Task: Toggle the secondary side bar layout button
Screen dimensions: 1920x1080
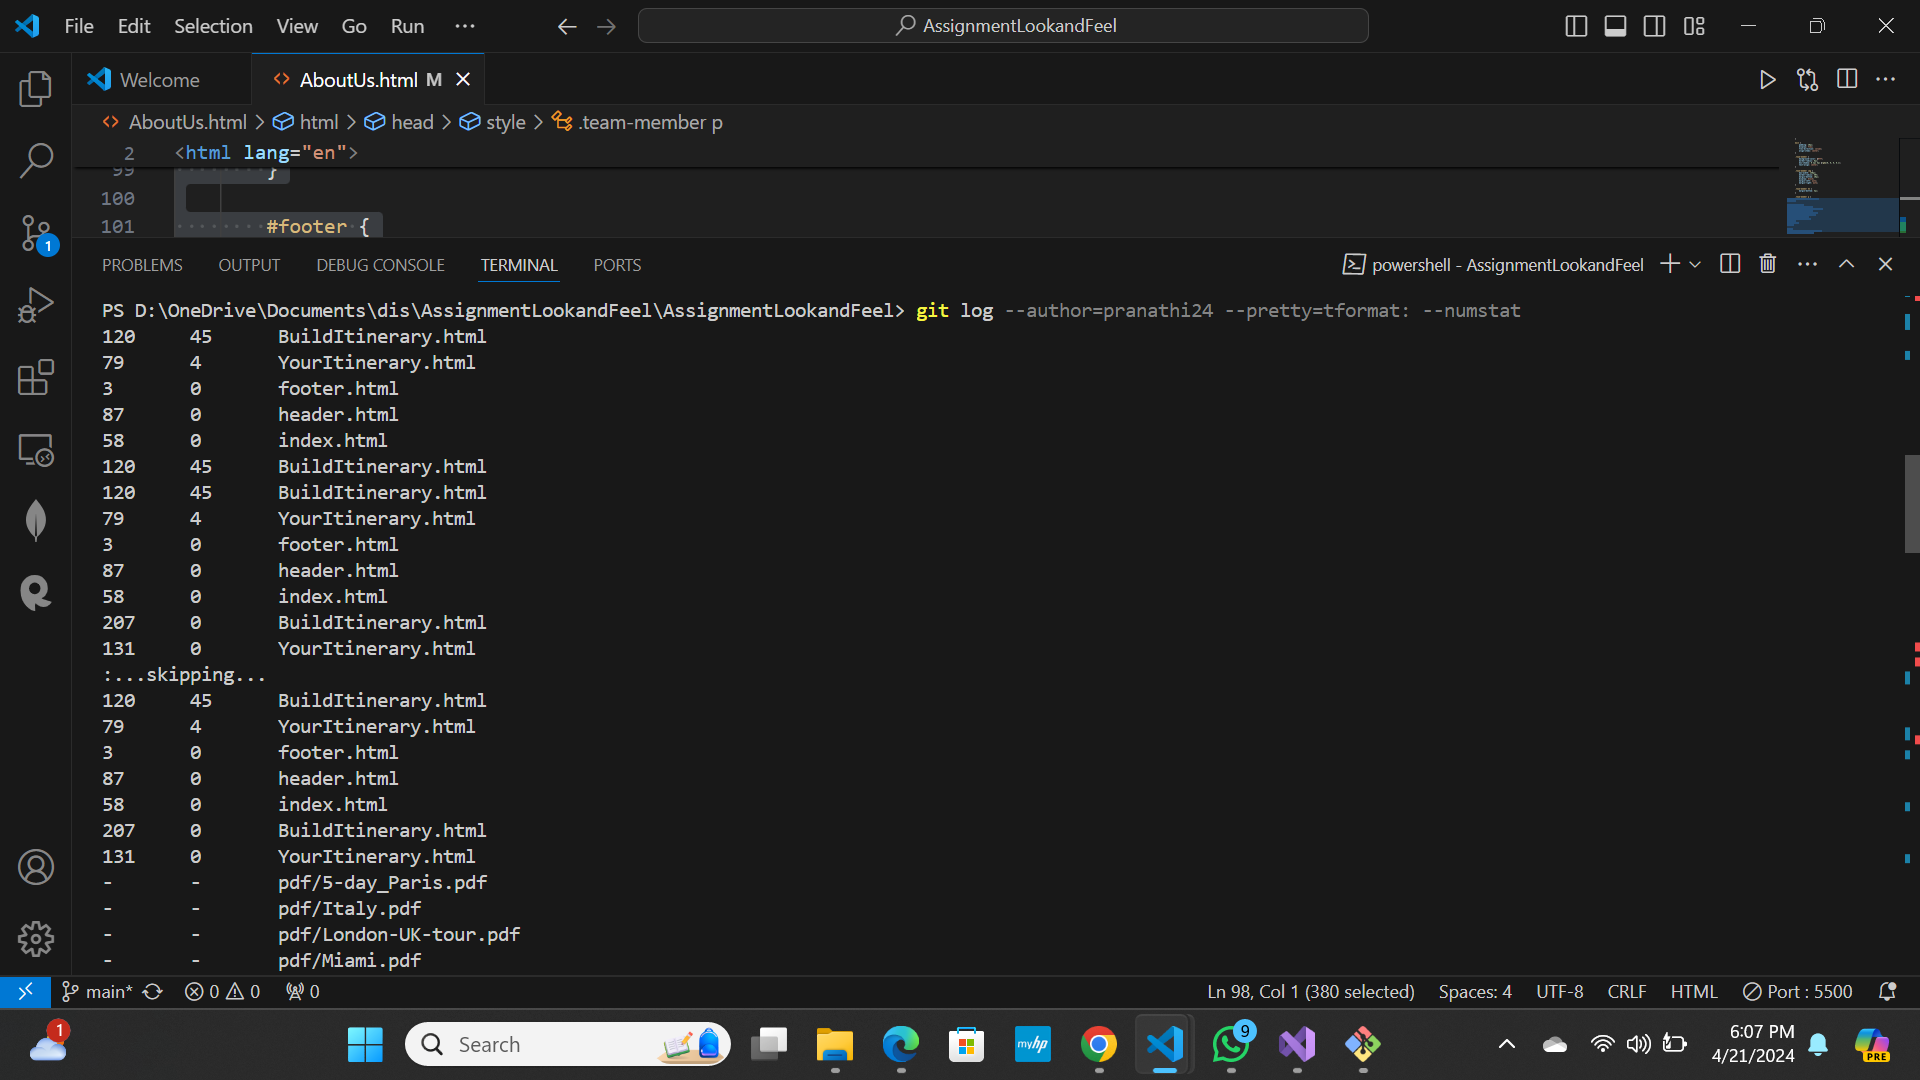Action: (x=1654, y=26)
